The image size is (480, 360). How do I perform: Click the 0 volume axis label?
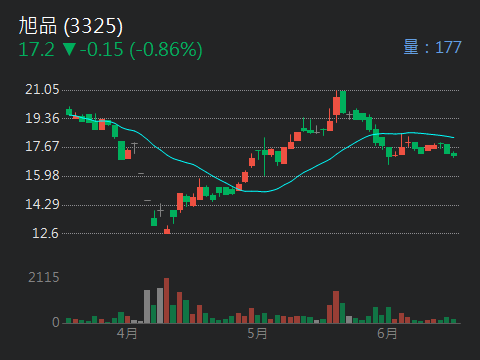56,322
